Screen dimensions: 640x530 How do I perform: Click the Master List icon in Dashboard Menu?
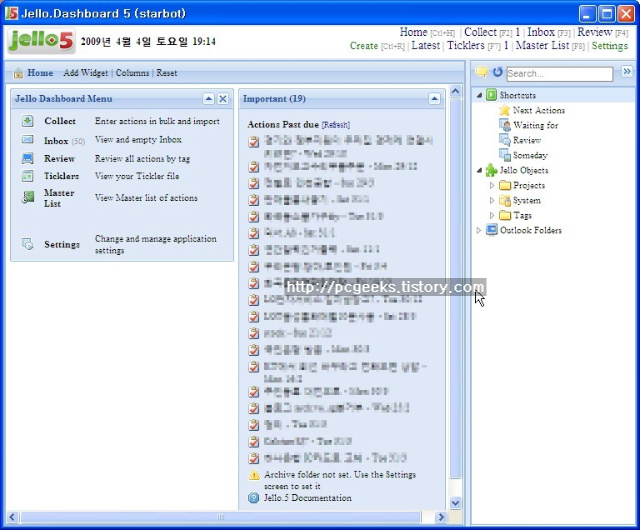(28, 198)
